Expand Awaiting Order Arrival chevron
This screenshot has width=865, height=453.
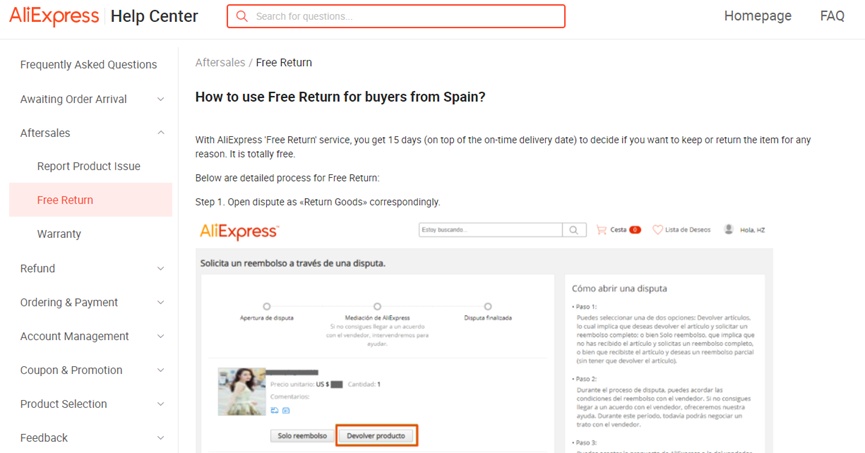coord(161,99)
